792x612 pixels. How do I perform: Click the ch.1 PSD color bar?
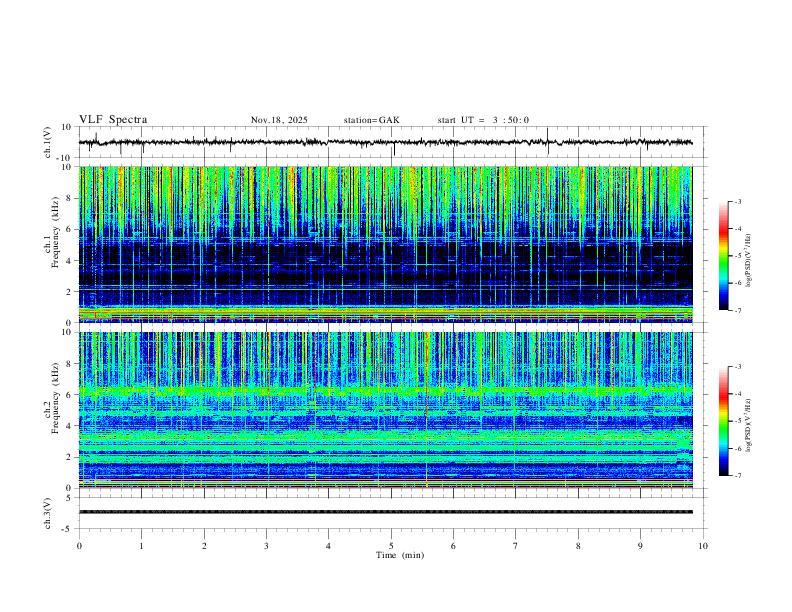(723, 256)
